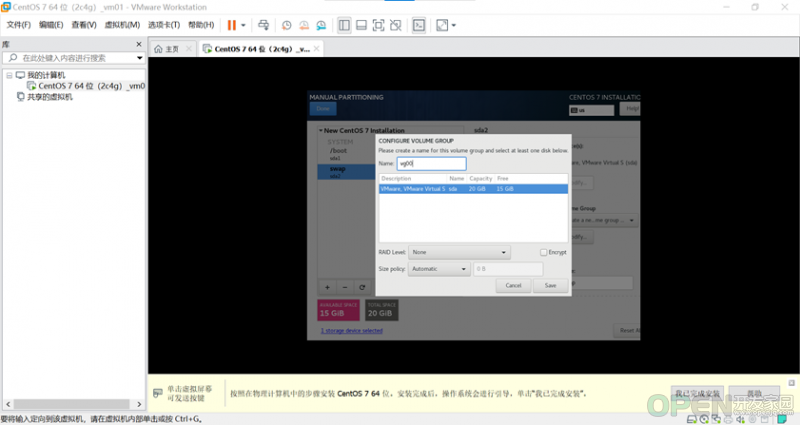
Task: Click the stretch guest display icon
Action: click(442, 25)
